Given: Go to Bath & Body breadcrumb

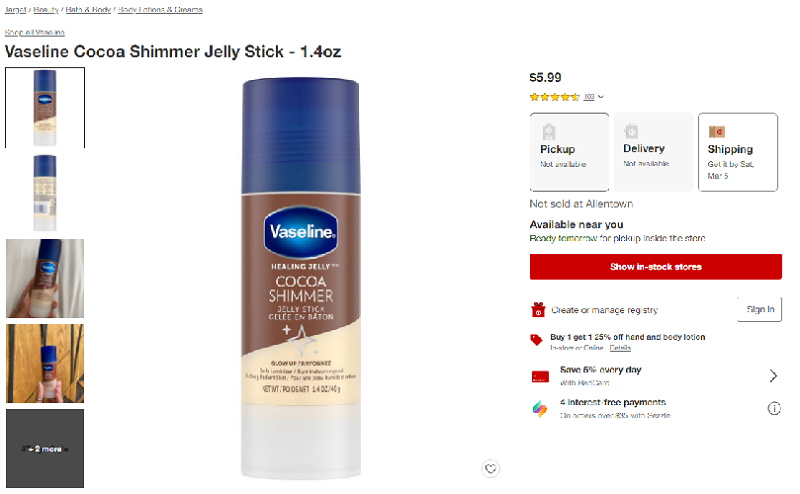Looking at the screenshot, I should (x=88, y=10).
